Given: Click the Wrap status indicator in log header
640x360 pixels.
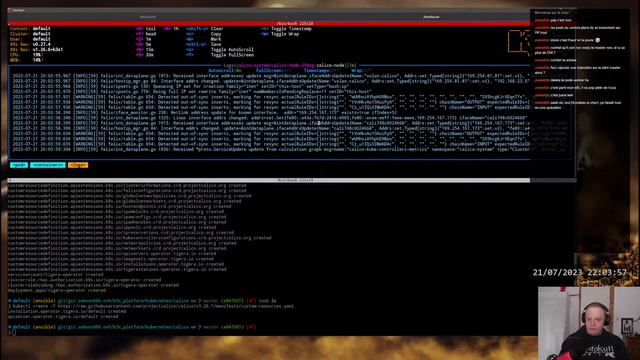Looking at the screenshot, I should (361, 70).
